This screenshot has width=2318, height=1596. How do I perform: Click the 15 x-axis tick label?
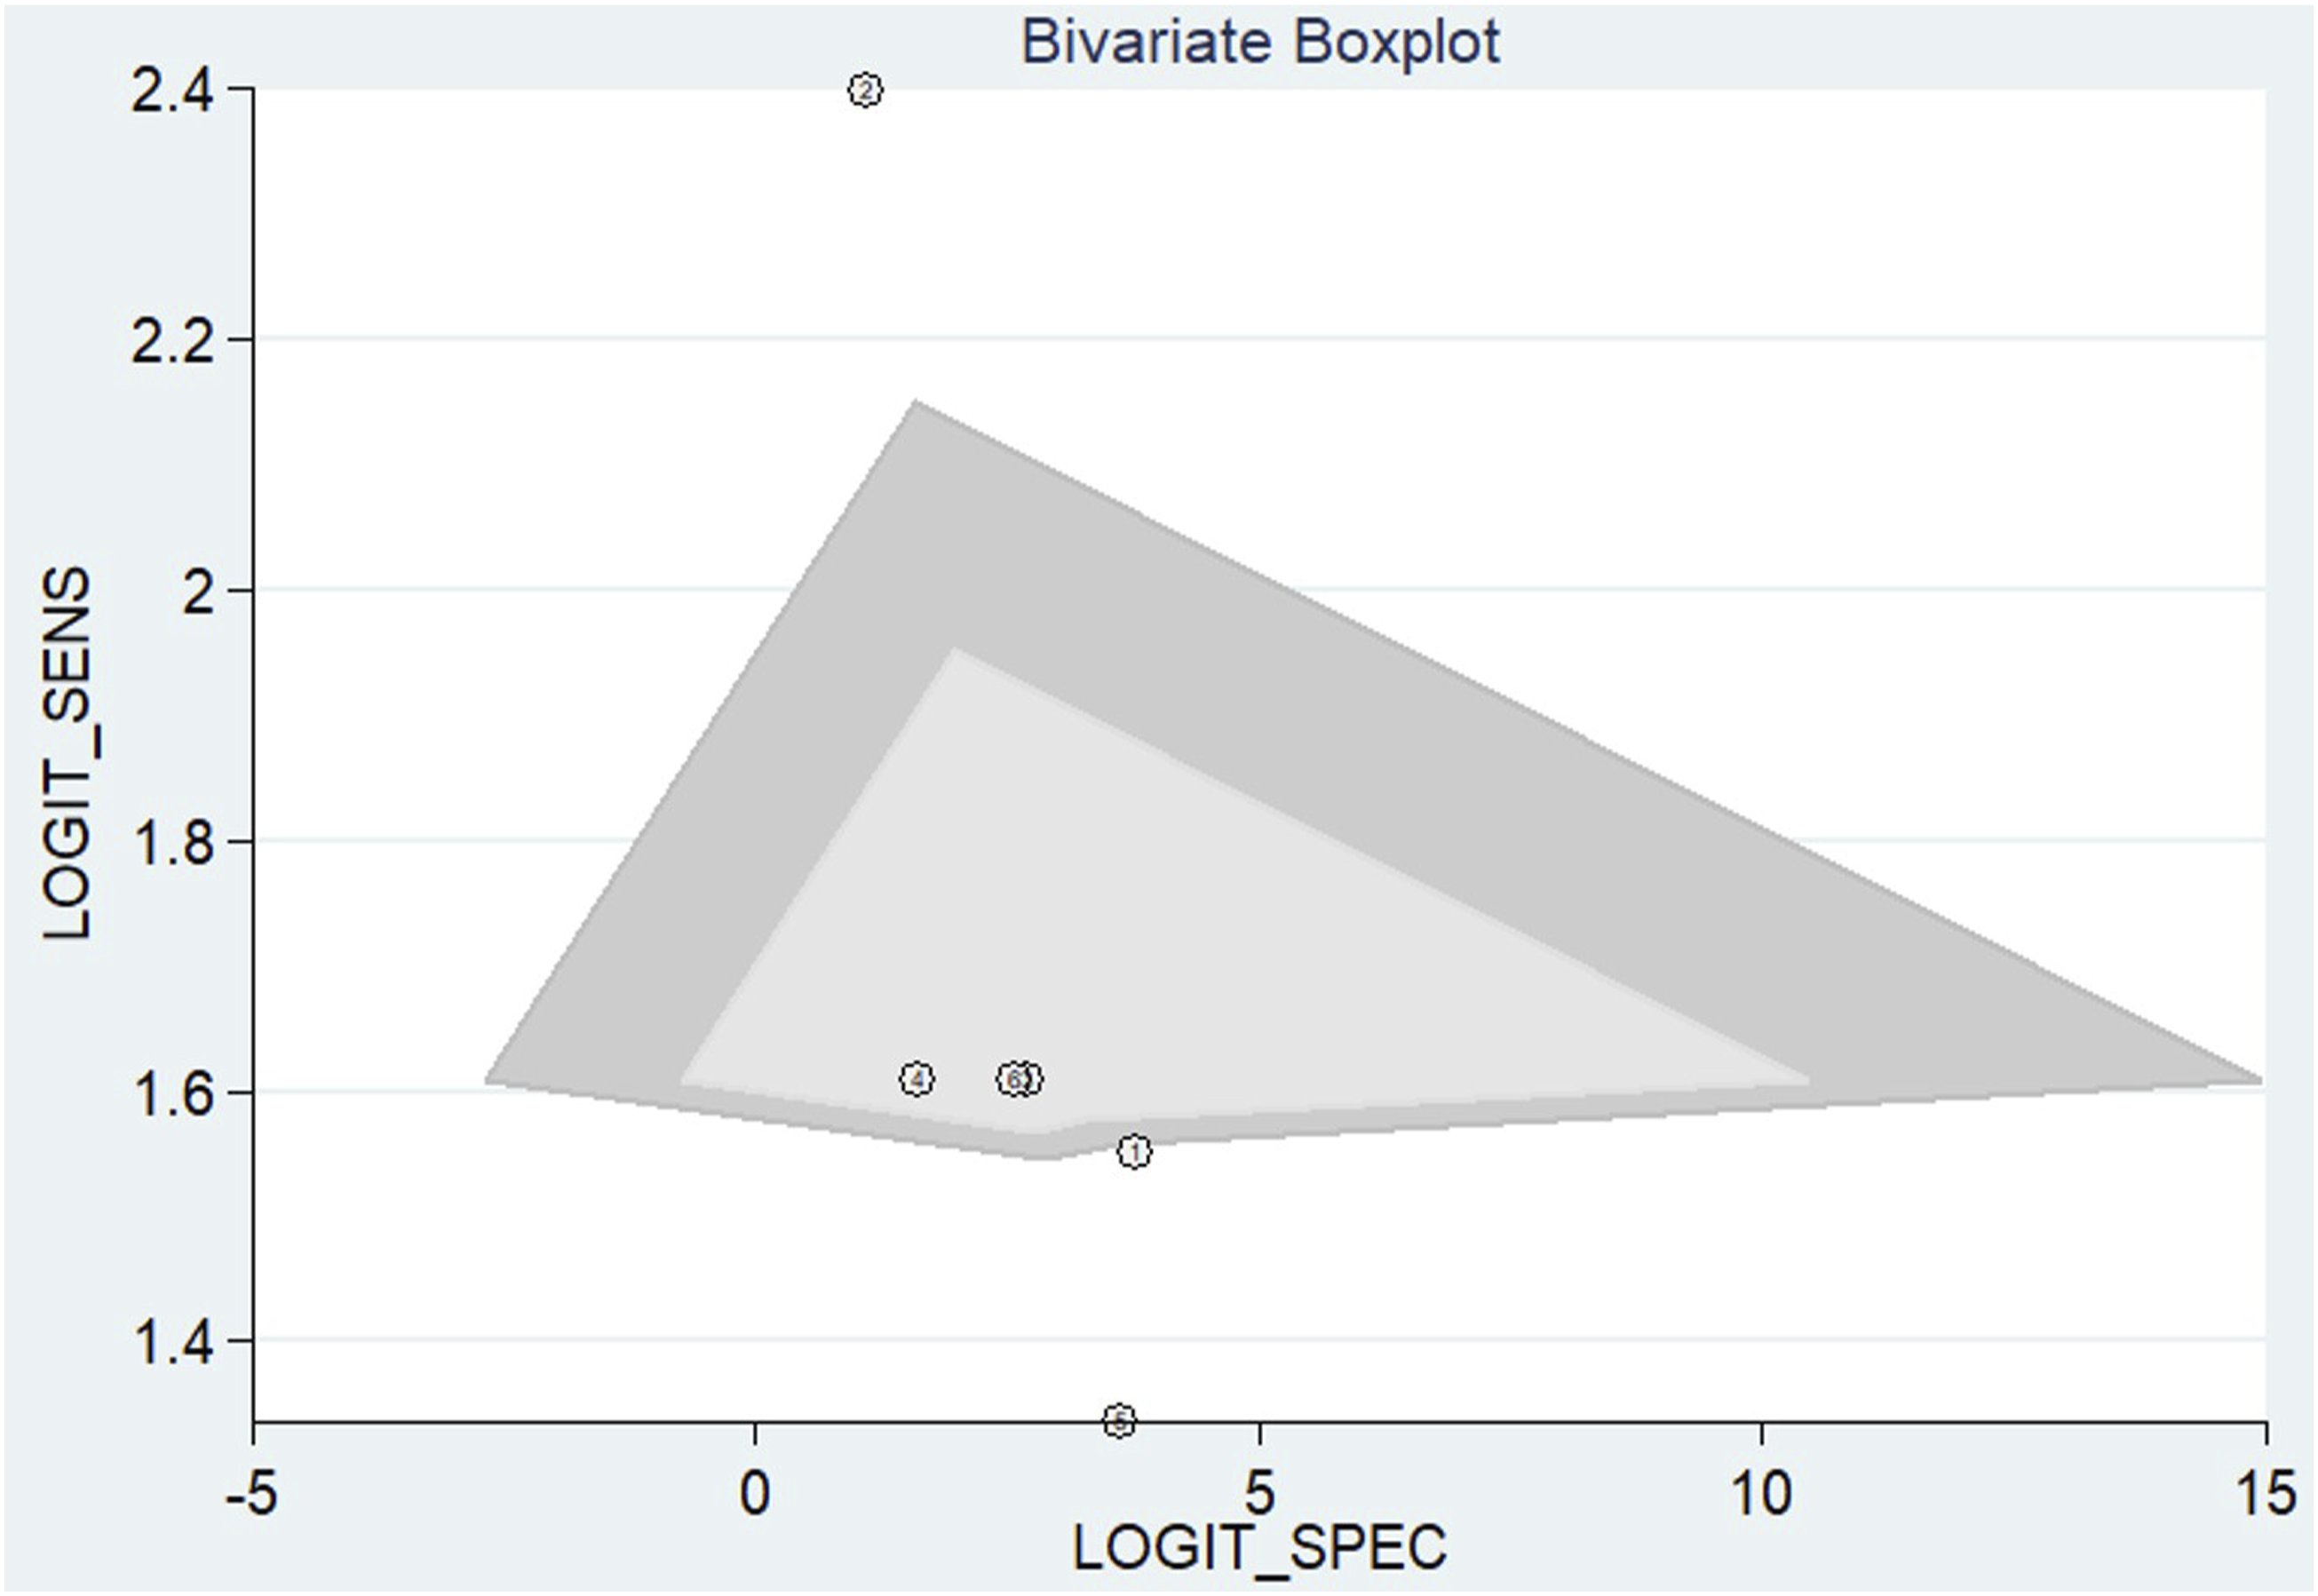pyautogui.click(x=2264, y=1494)
